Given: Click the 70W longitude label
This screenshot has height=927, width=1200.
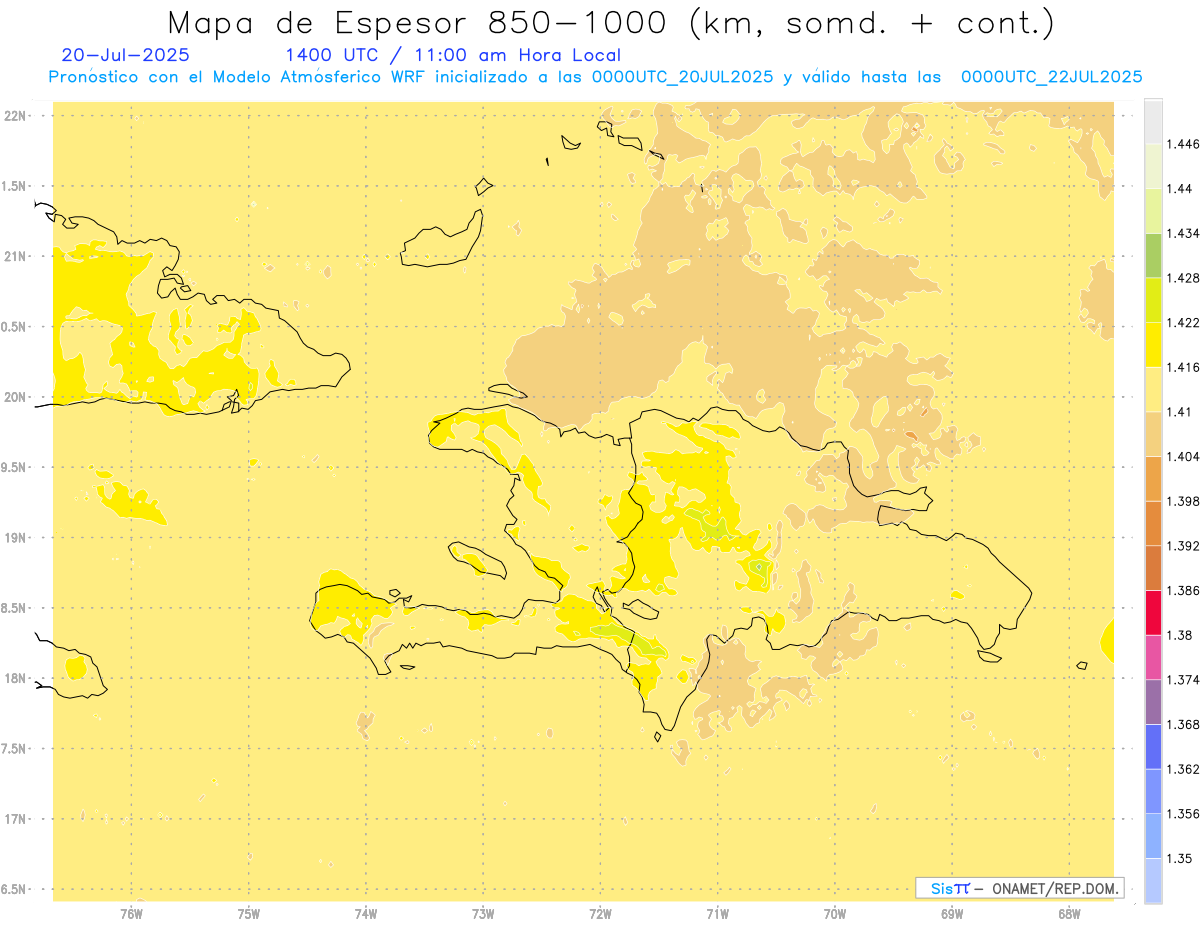Looking at the screenshot, I should [834, 914].
